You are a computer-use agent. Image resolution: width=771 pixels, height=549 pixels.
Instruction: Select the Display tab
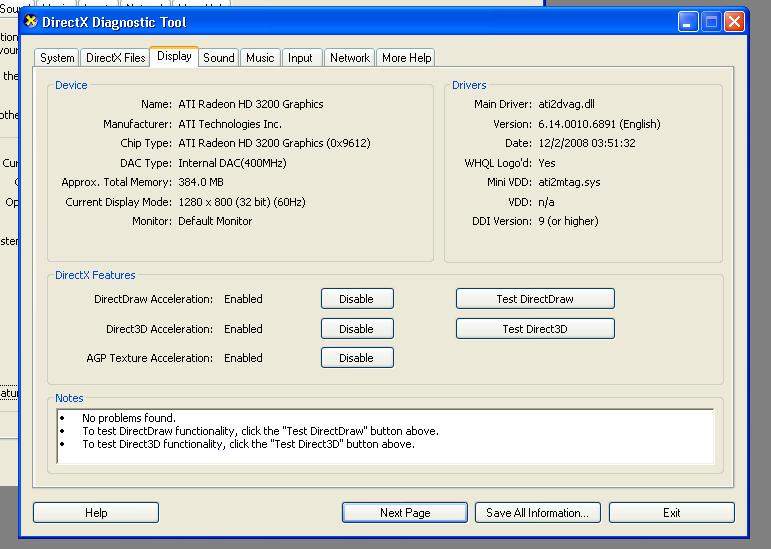coord(174,57)
